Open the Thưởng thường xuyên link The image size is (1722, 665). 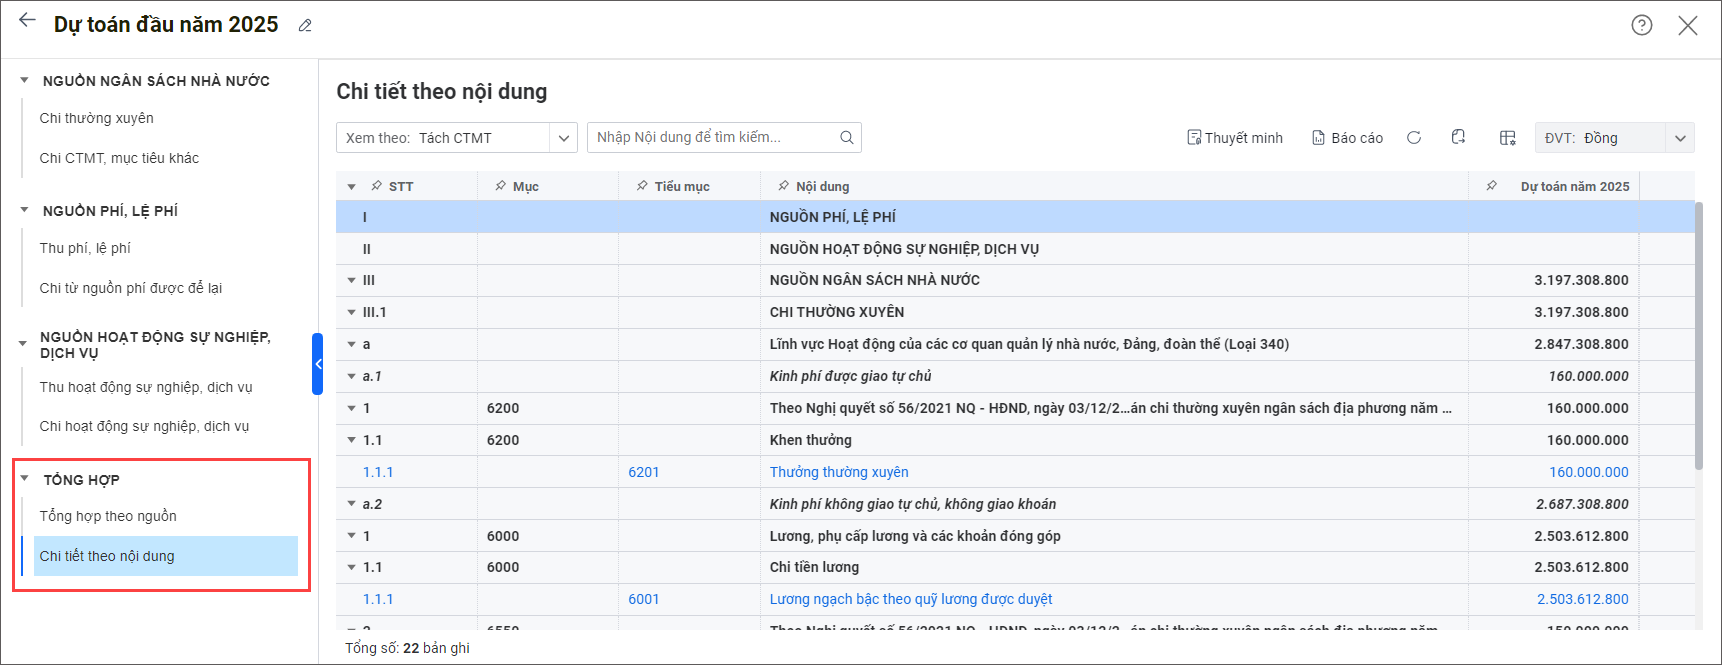click(839, 472)
